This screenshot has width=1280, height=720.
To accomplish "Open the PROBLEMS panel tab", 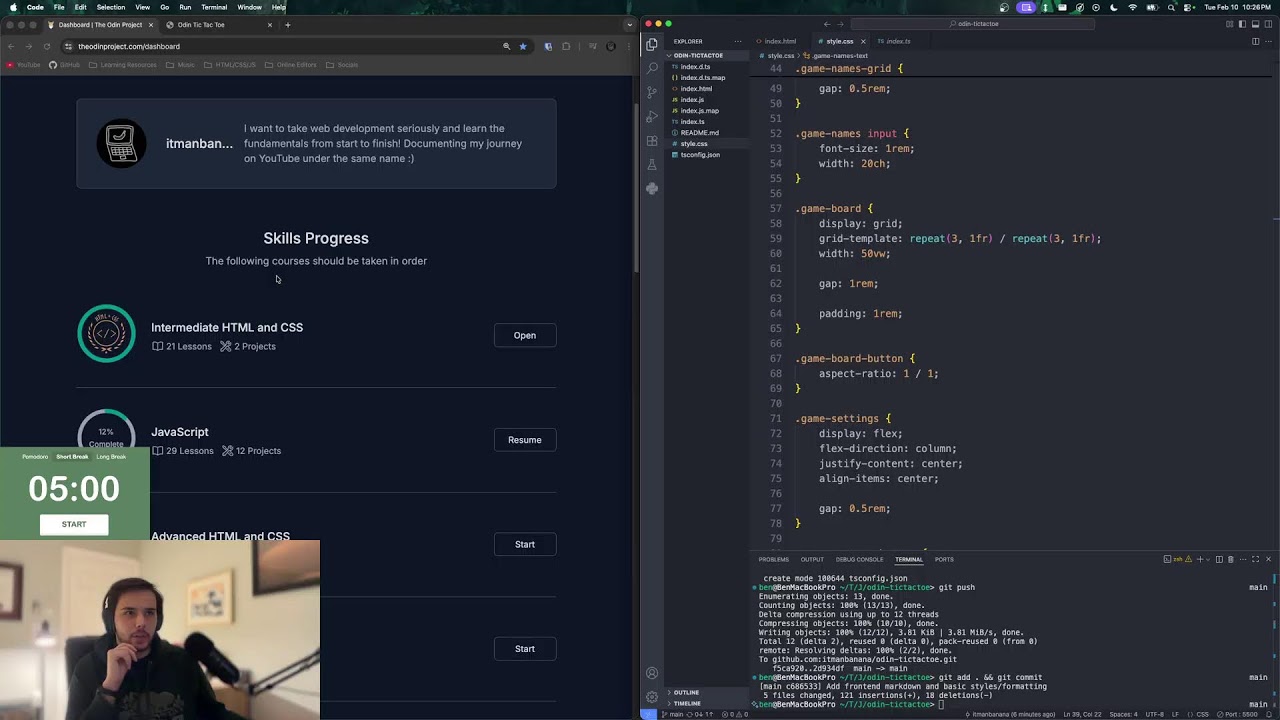I will click(x=773, y=559).
